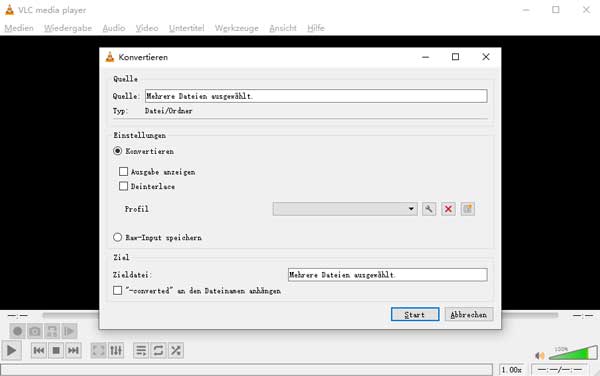Click VLC cone icon in main title bar
Screen dimensions: 600x376
pos(10,10)
